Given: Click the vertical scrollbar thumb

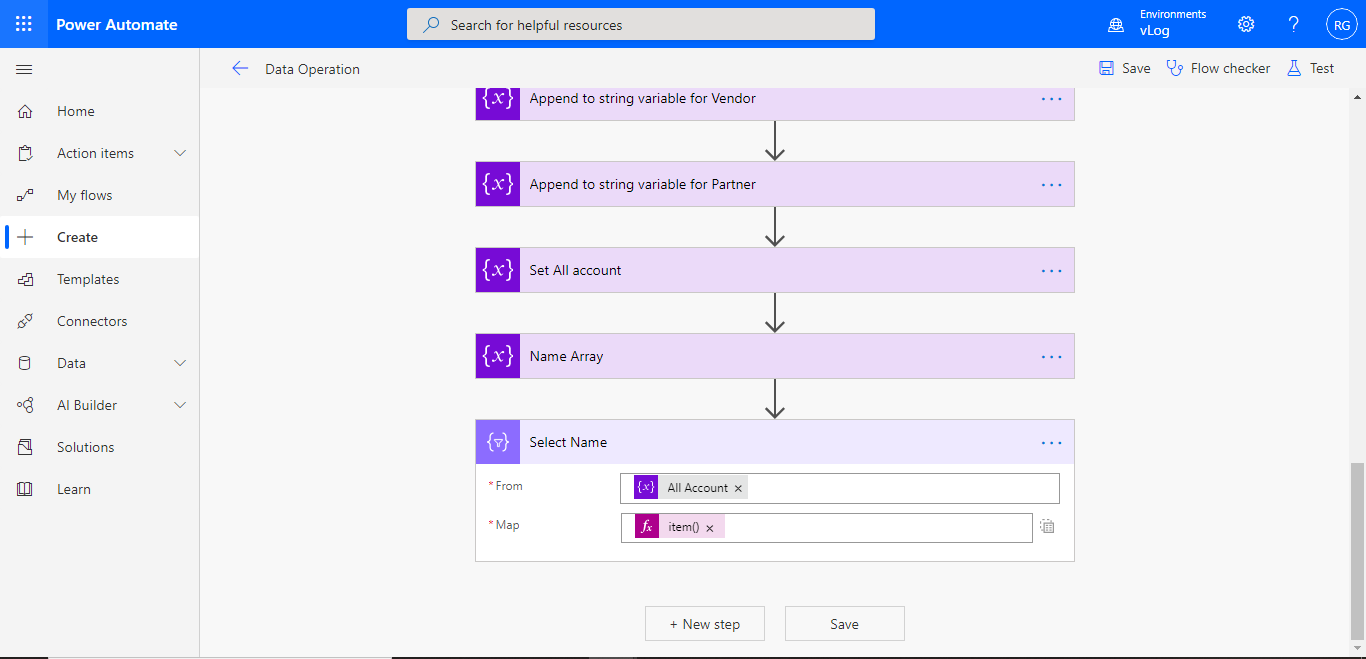Looking at the screenshot, I should tap(1357, 550).
